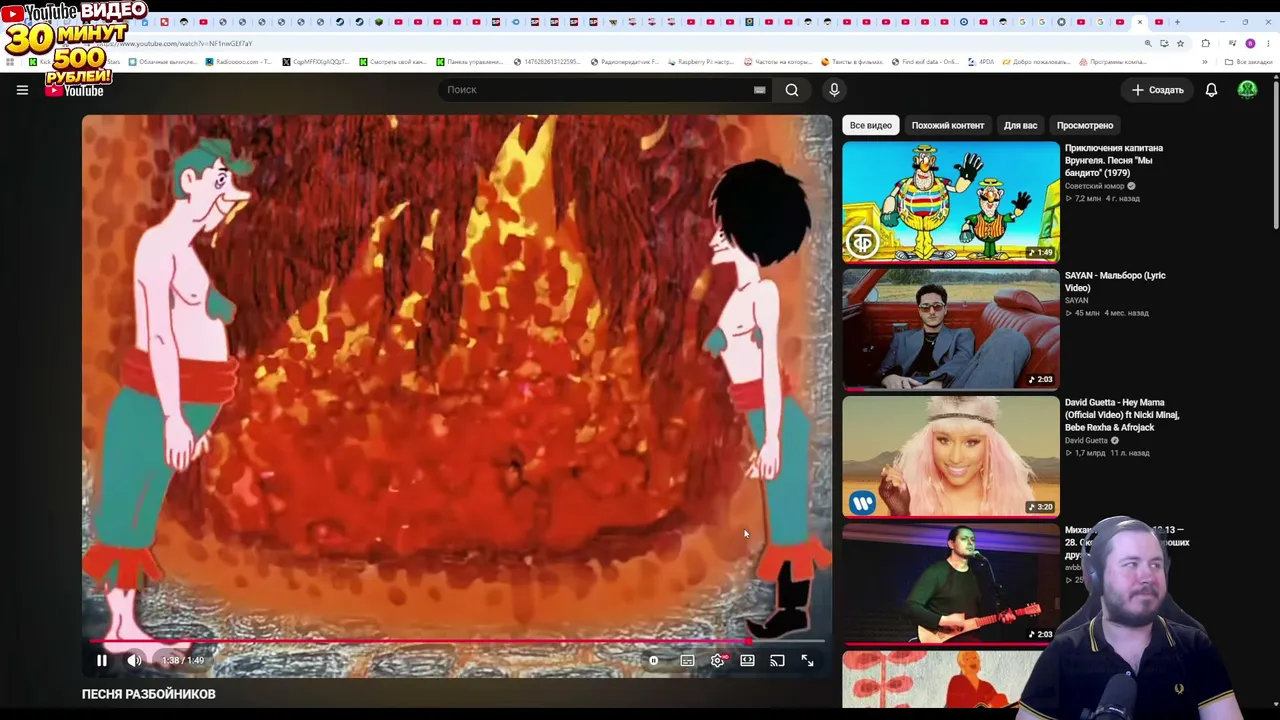Open the guitarist video thumbnail marked 2:03
The height and width of the screenshot is (720, 1280).
pyautogui.click(x=950, y=582)
